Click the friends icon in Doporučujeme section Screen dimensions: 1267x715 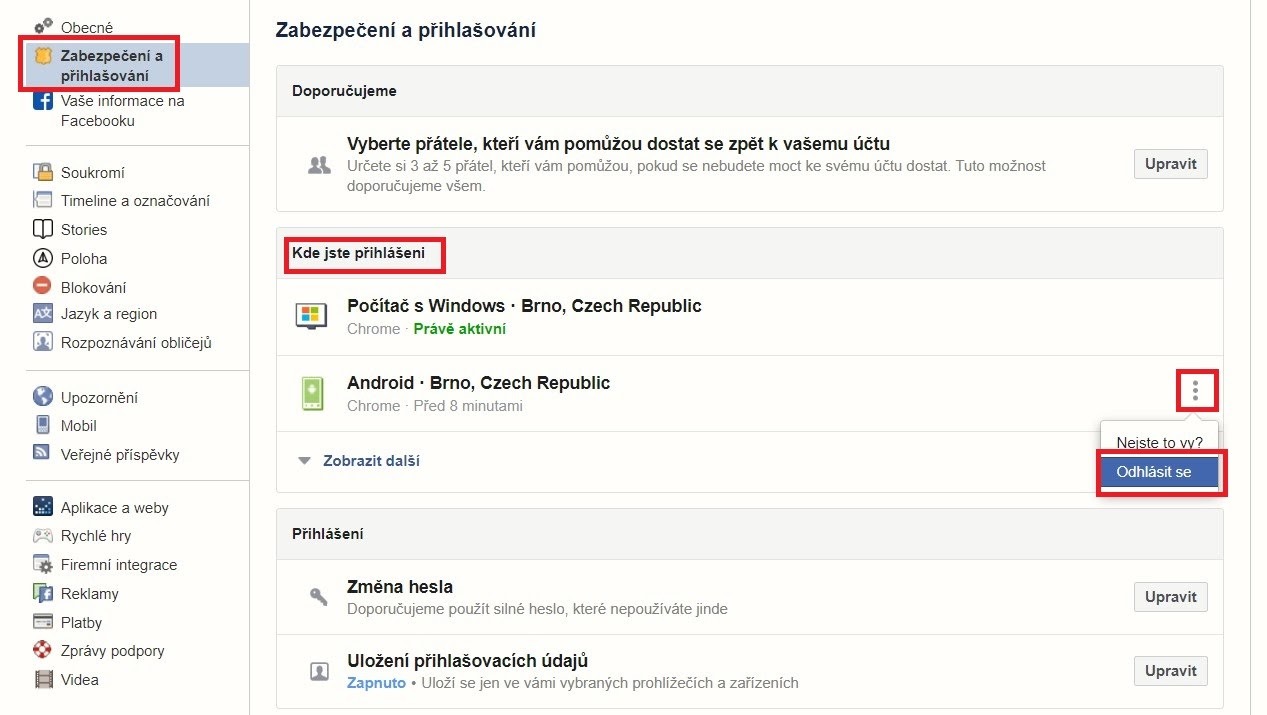point(319,165)
